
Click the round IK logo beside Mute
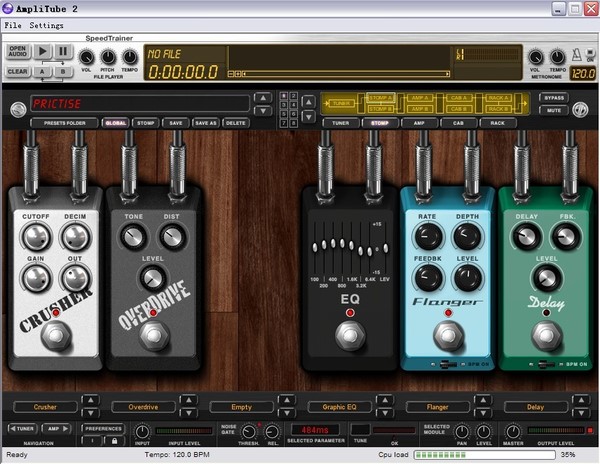580,110
